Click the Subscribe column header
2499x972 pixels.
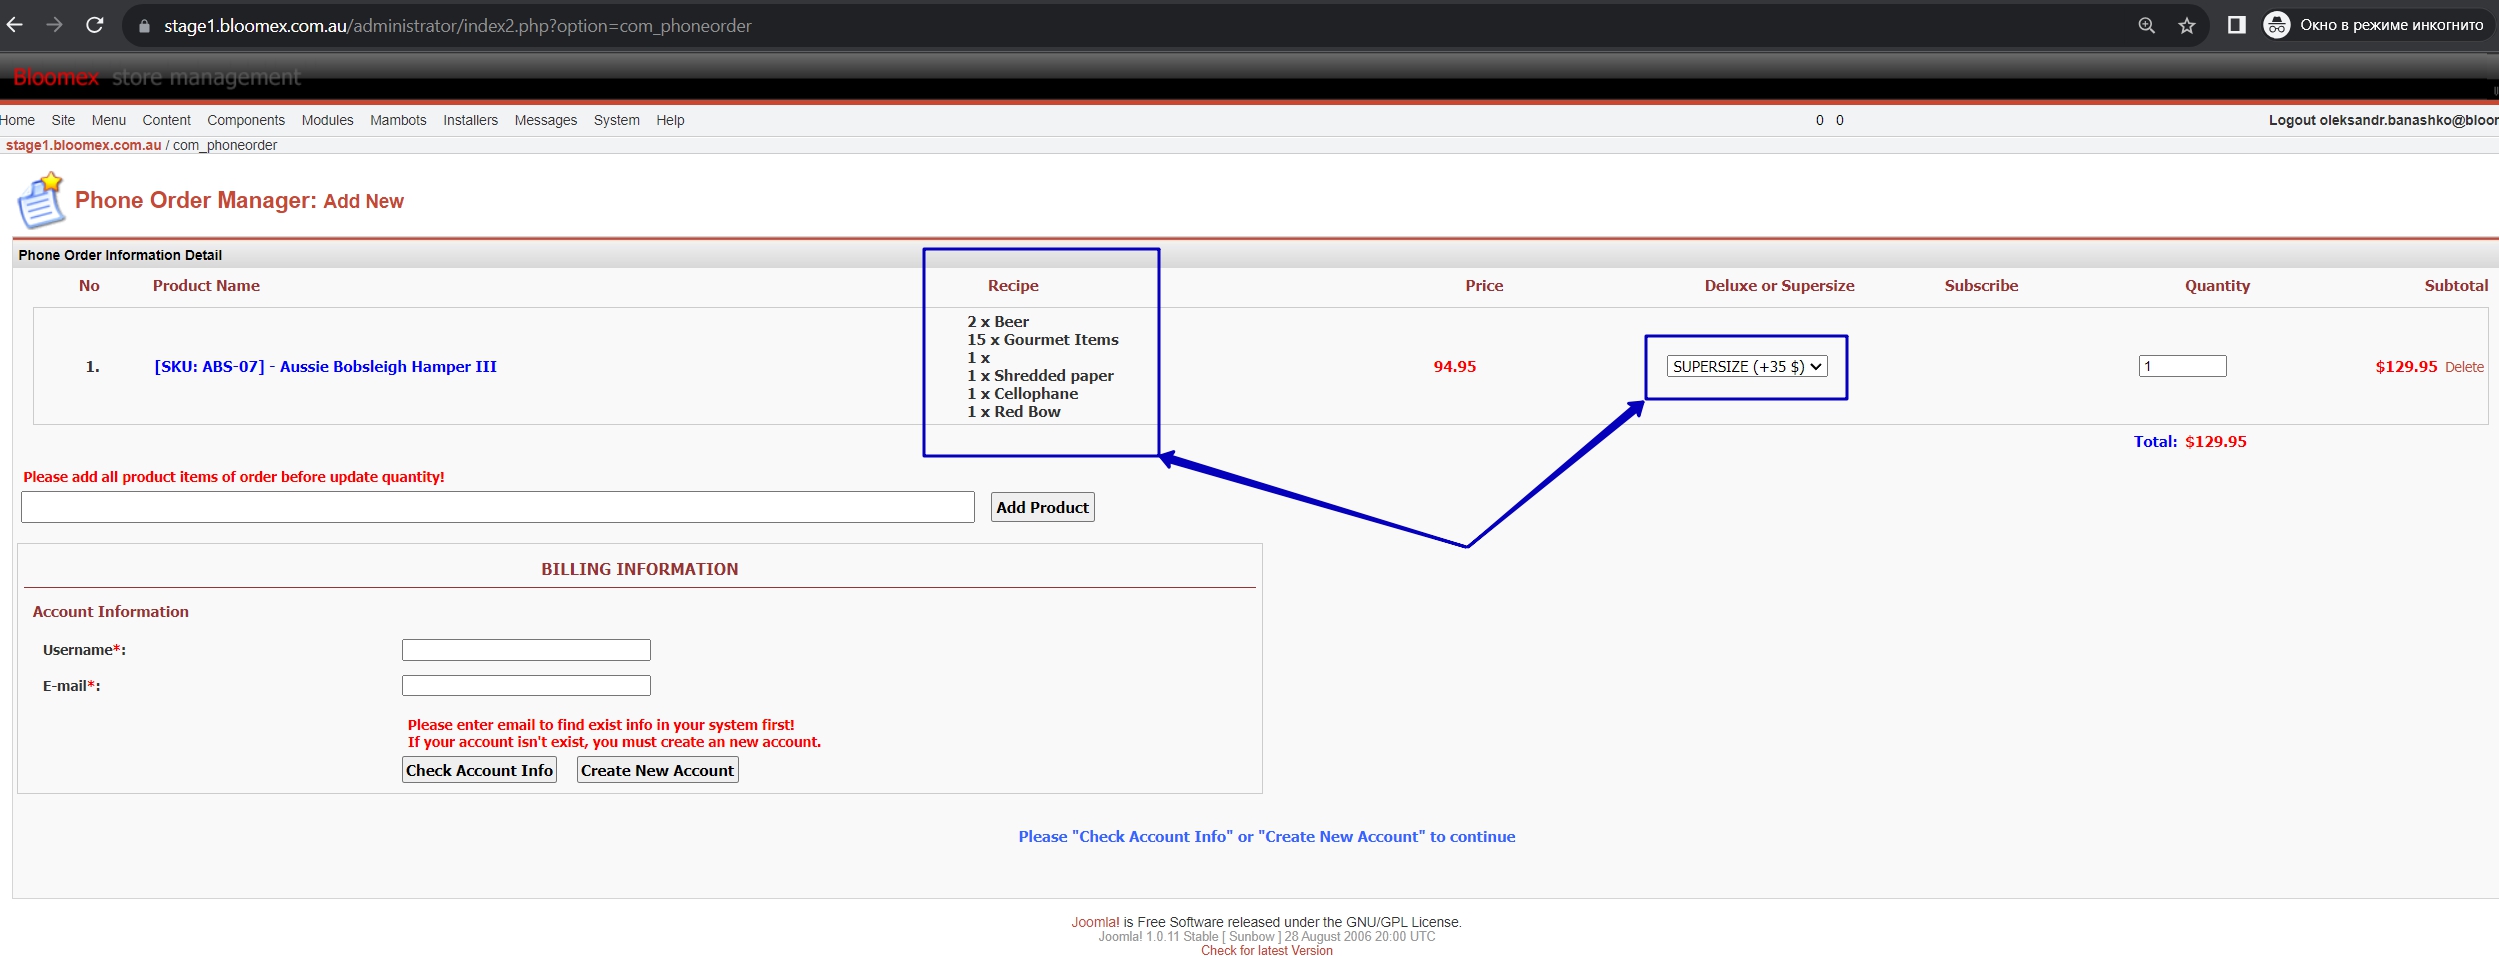pos(1981,285)
